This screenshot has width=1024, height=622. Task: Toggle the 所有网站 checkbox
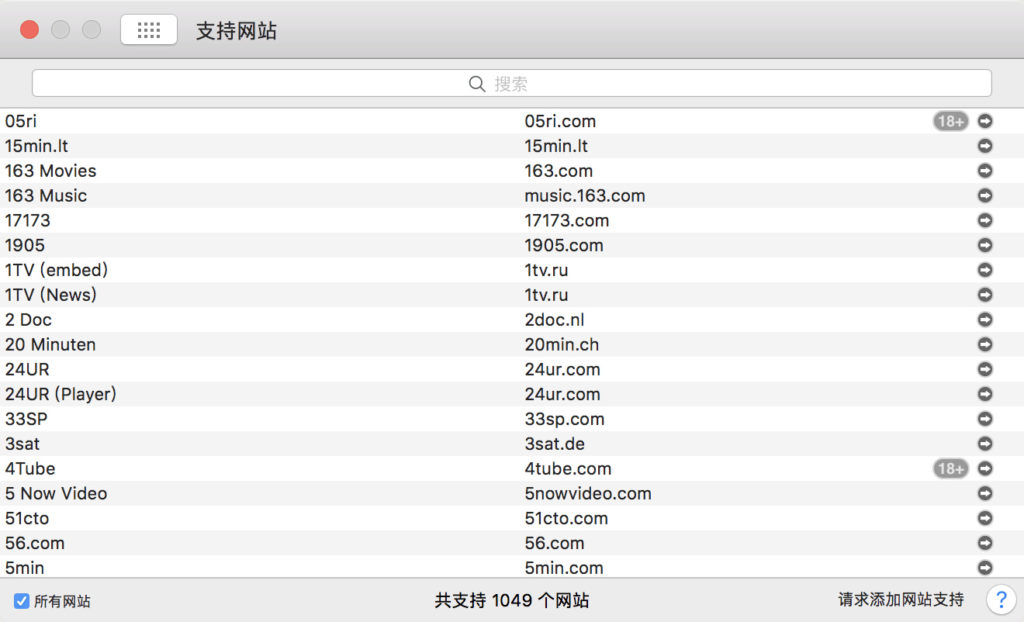coord(22,601)
